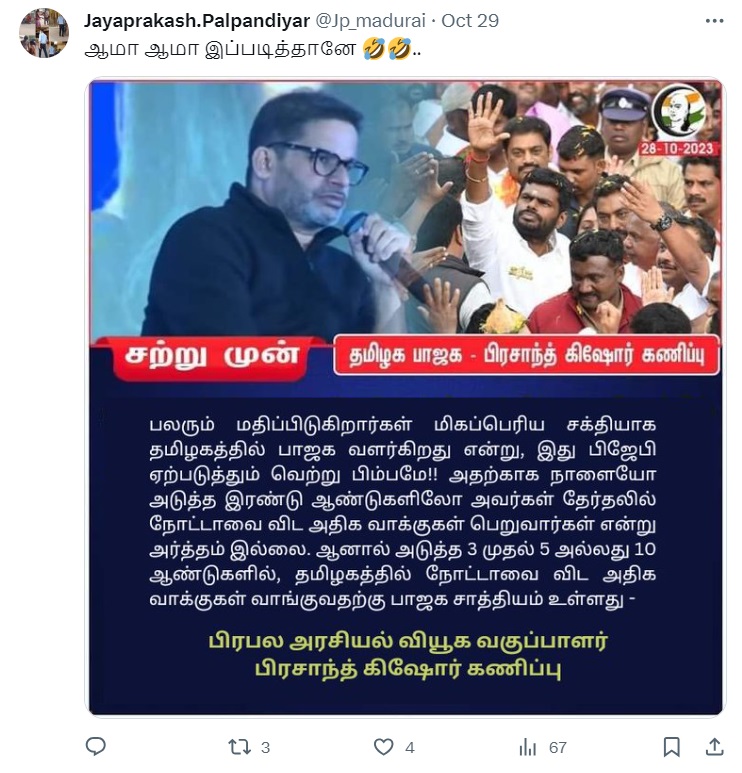Click the round logo on the image
Image resolution: width=742 pixels, height=773 pixels.
pyautogui.click(x=679, y=112)
